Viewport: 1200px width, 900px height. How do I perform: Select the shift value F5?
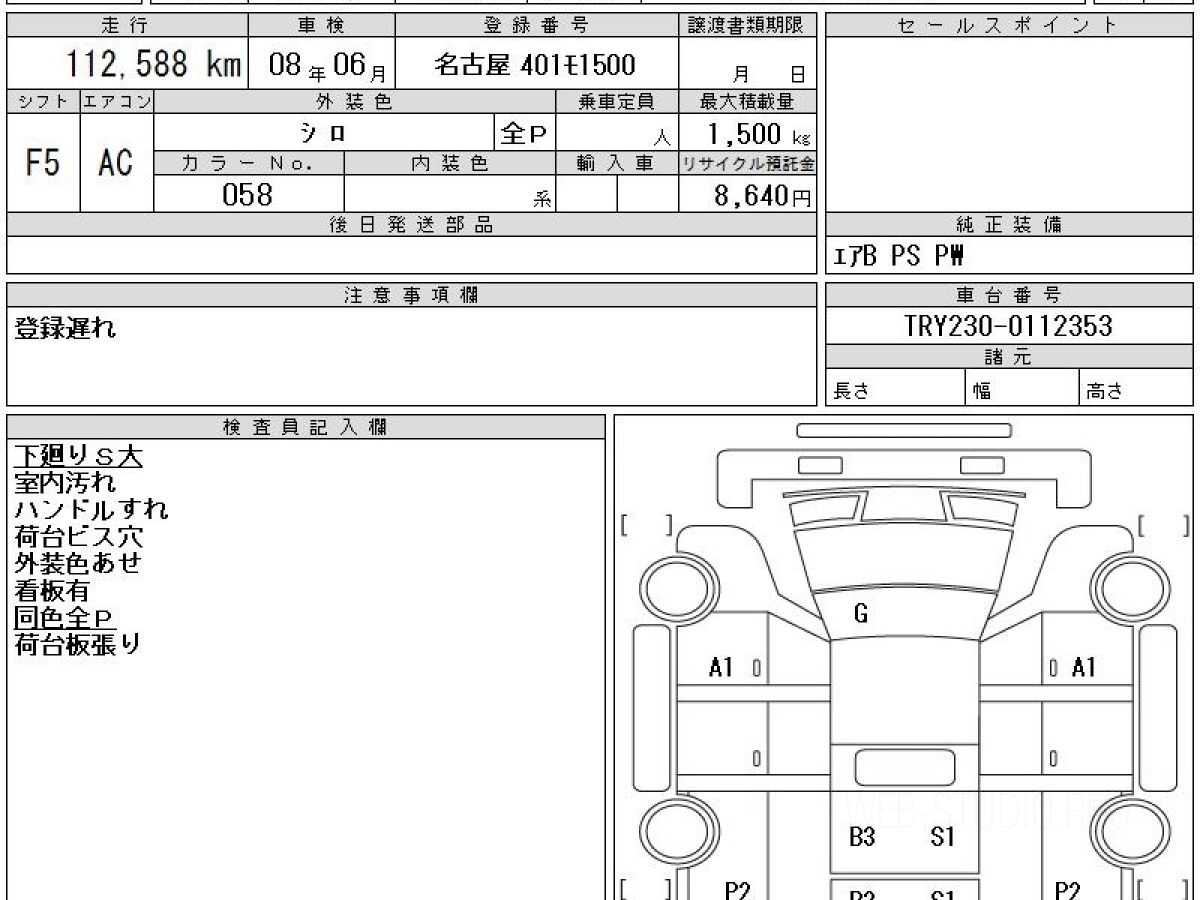pyautogui.click(x=43, y=163)
